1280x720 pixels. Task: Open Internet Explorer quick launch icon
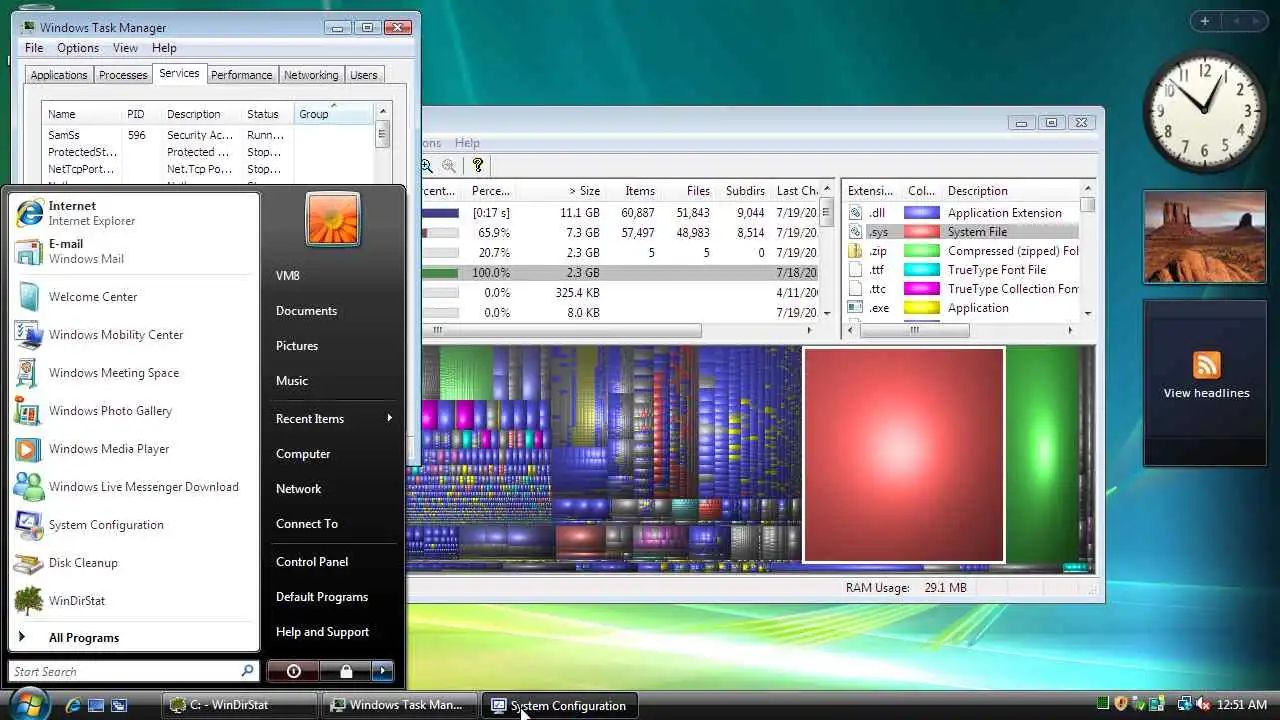tap(73, 705)
